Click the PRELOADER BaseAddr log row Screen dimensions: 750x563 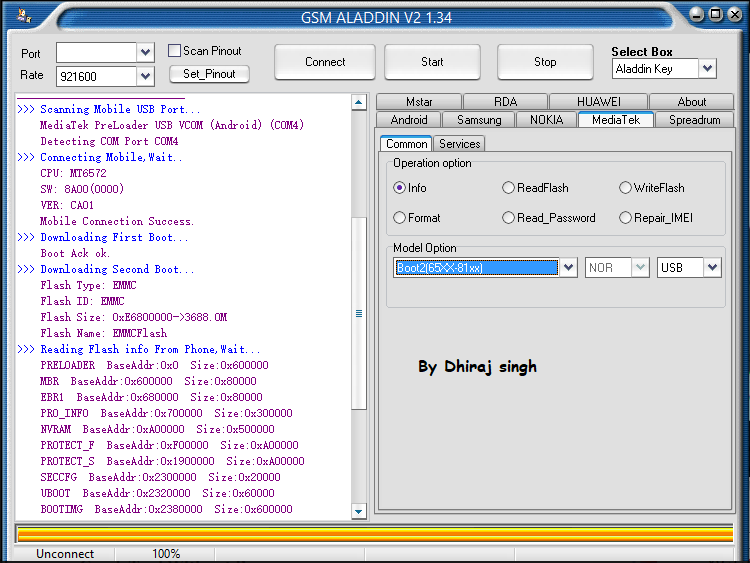point(154,365)
